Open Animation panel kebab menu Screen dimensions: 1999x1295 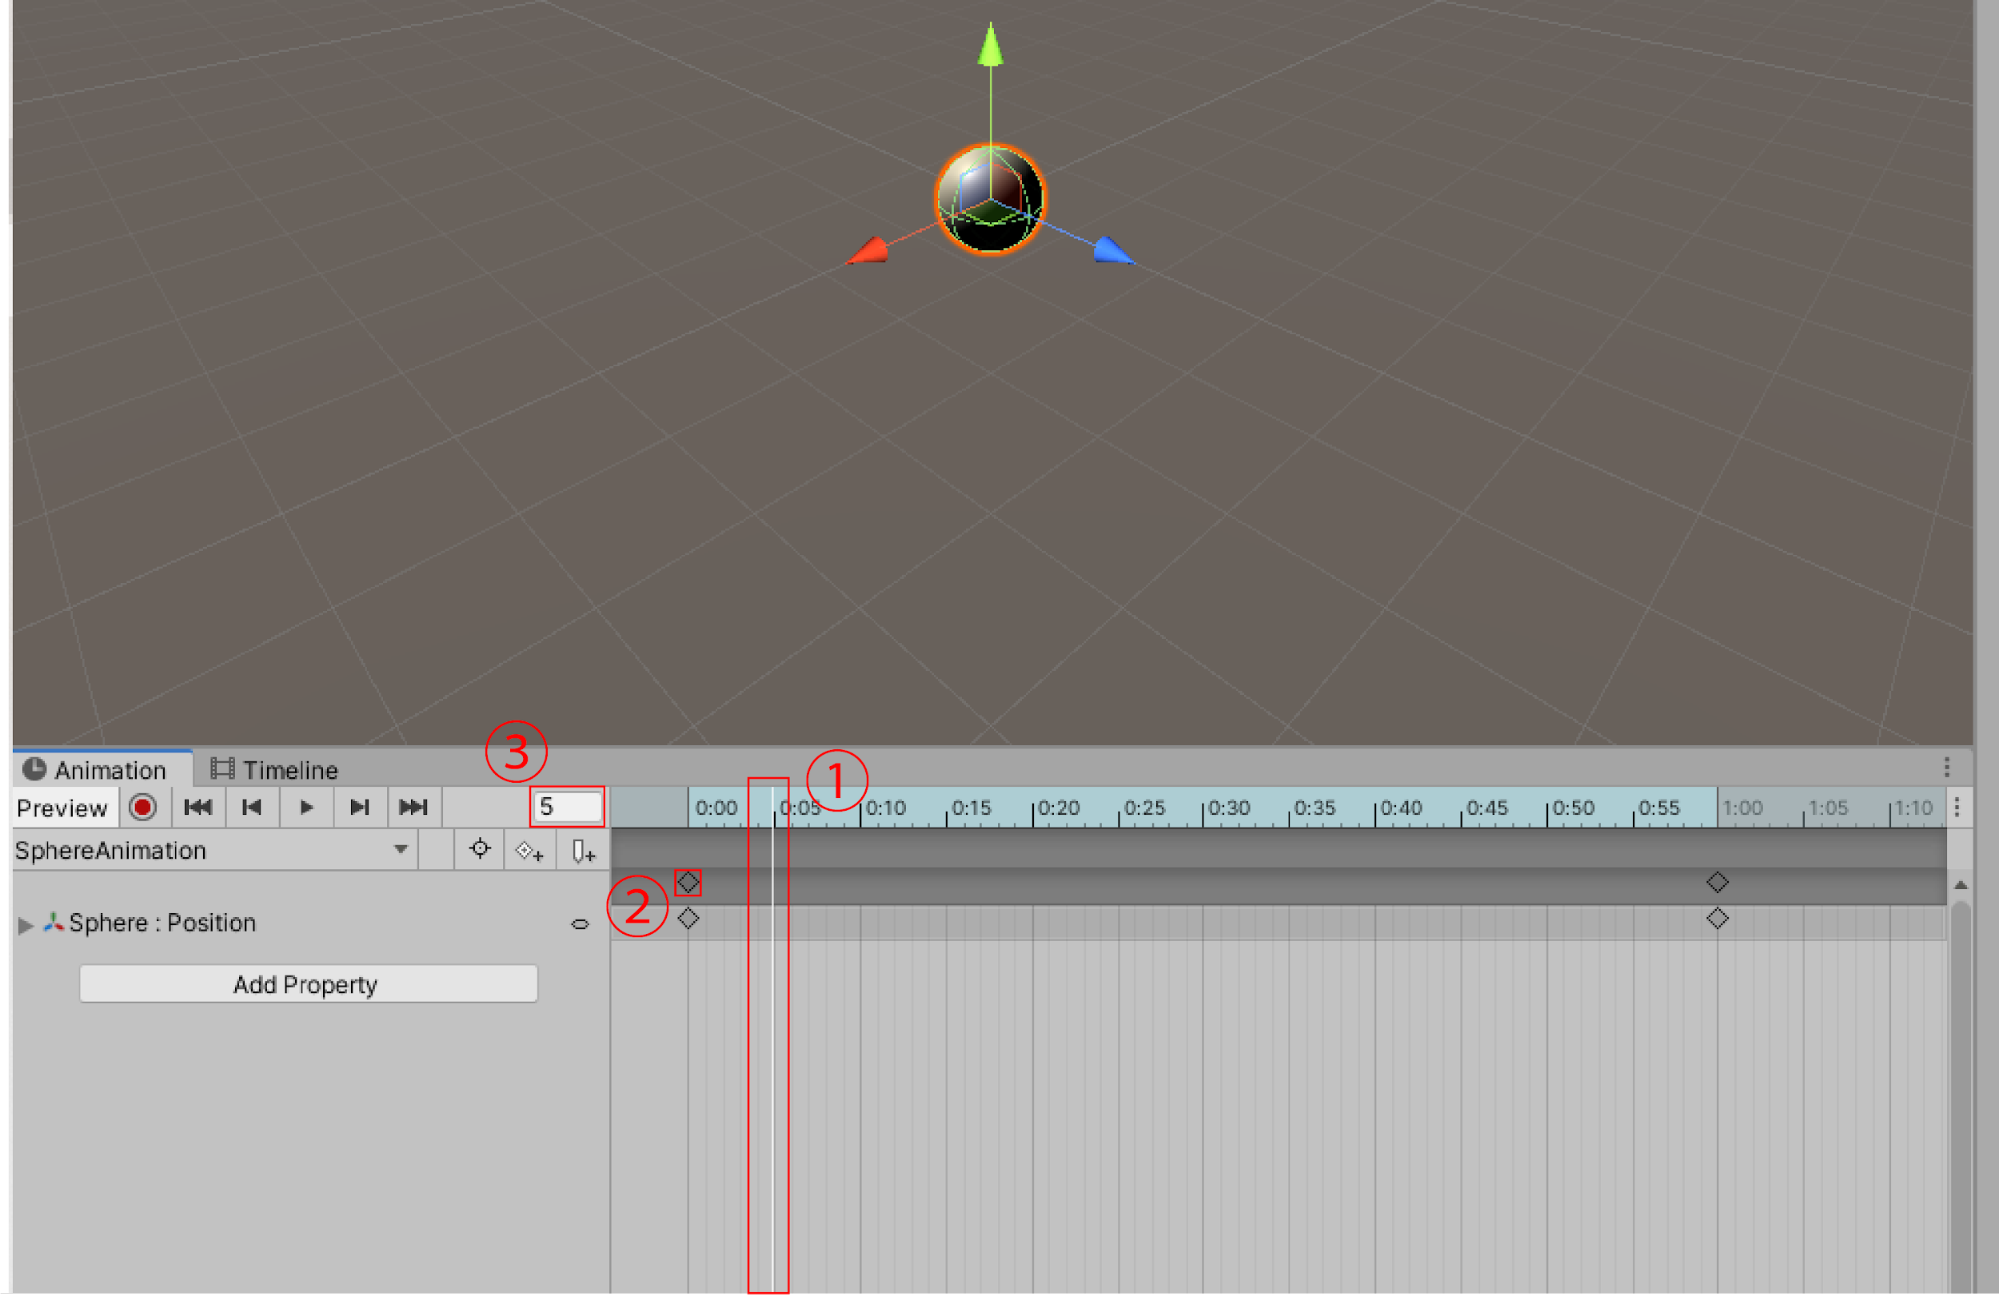pyautogui.click(x=1946, y=767)
